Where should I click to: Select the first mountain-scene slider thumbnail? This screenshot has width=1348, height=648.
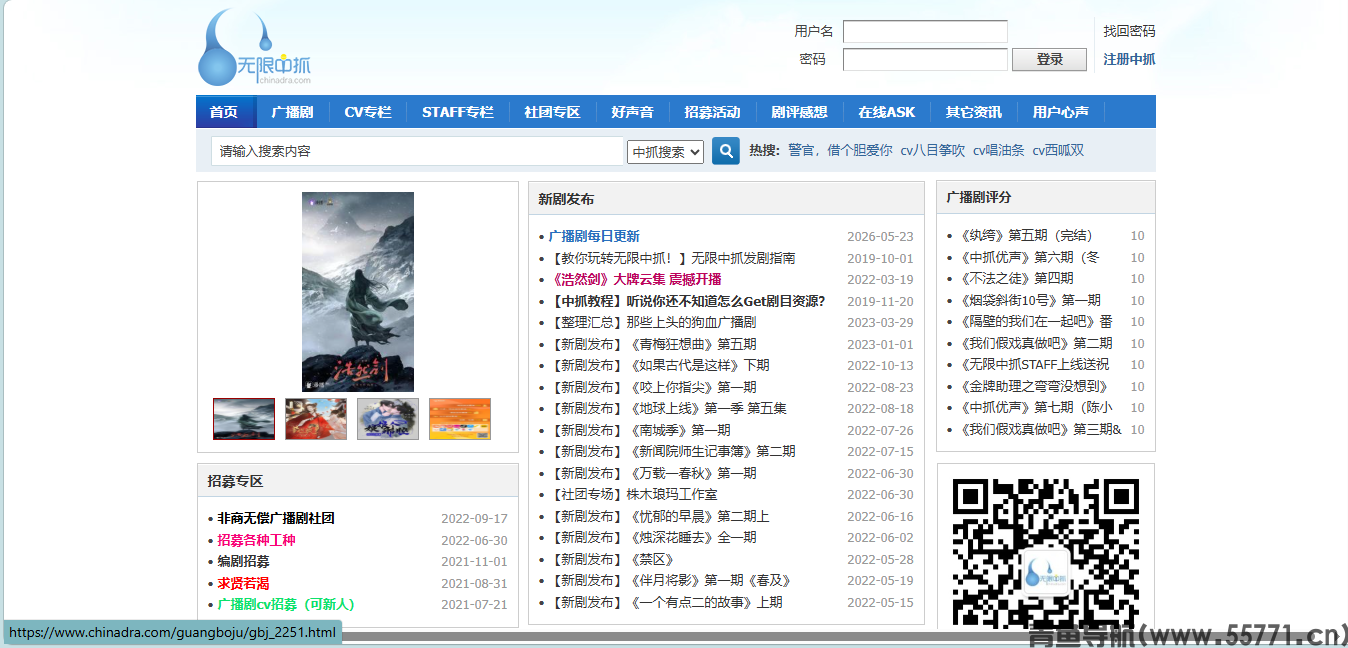click(x=244, y=419)
